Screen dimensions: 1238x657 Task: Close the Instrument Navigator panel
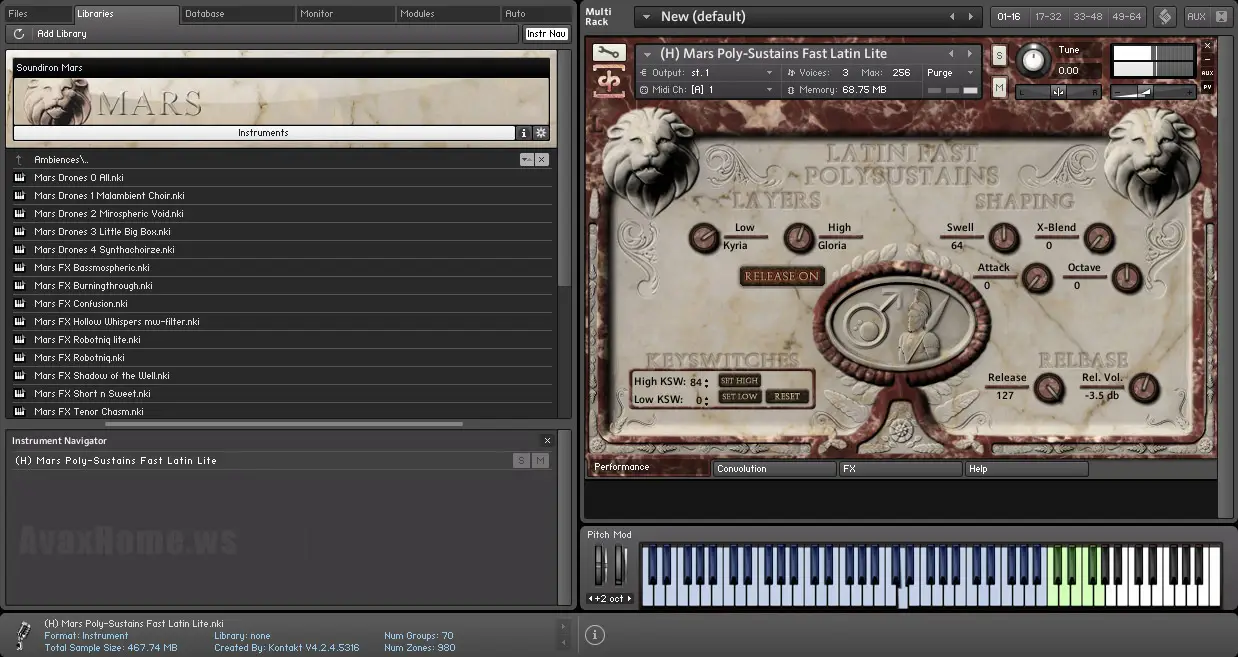coord(547,441)
